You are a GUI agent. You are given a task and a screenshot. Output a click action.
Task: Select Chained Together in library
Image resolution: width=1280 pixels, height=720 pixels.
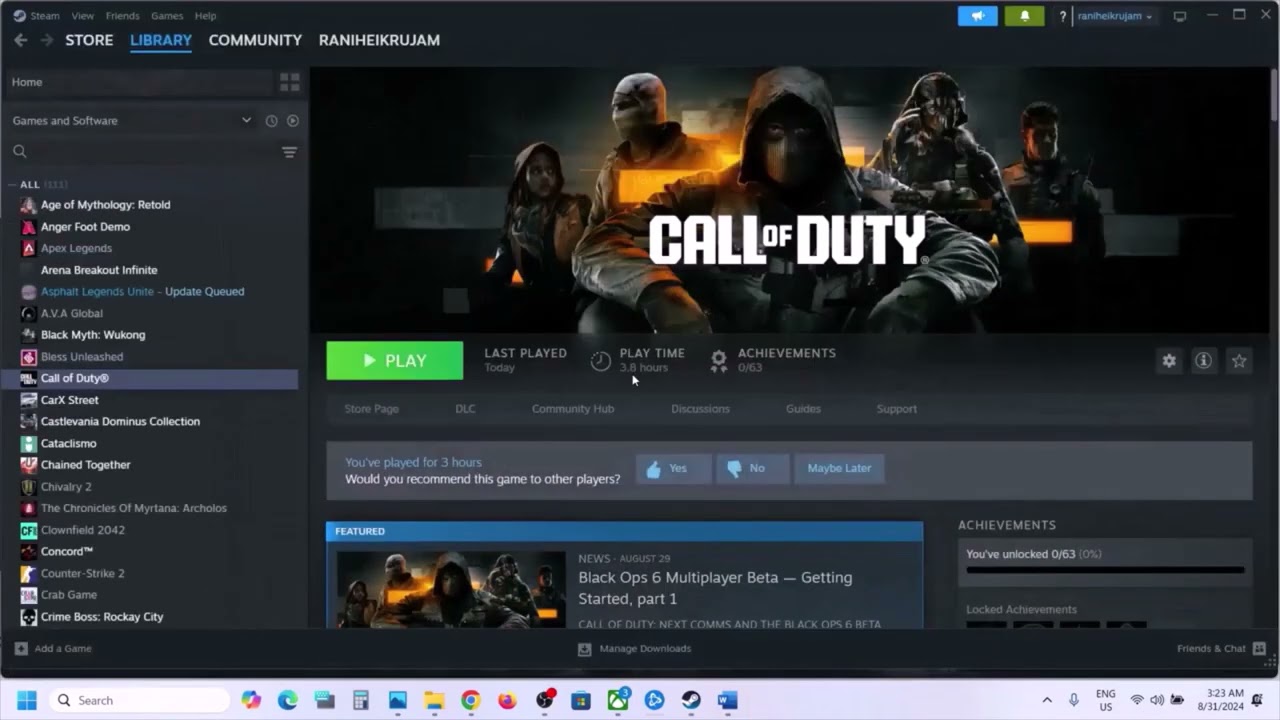coord(85,465)
